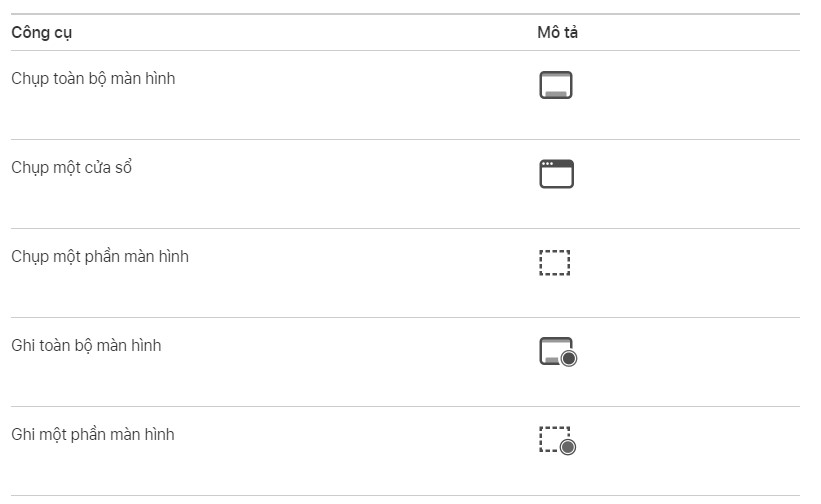Select "Ghi một phần màn hình" text
This screenshot has width=821, height=504.
(93, 434)
